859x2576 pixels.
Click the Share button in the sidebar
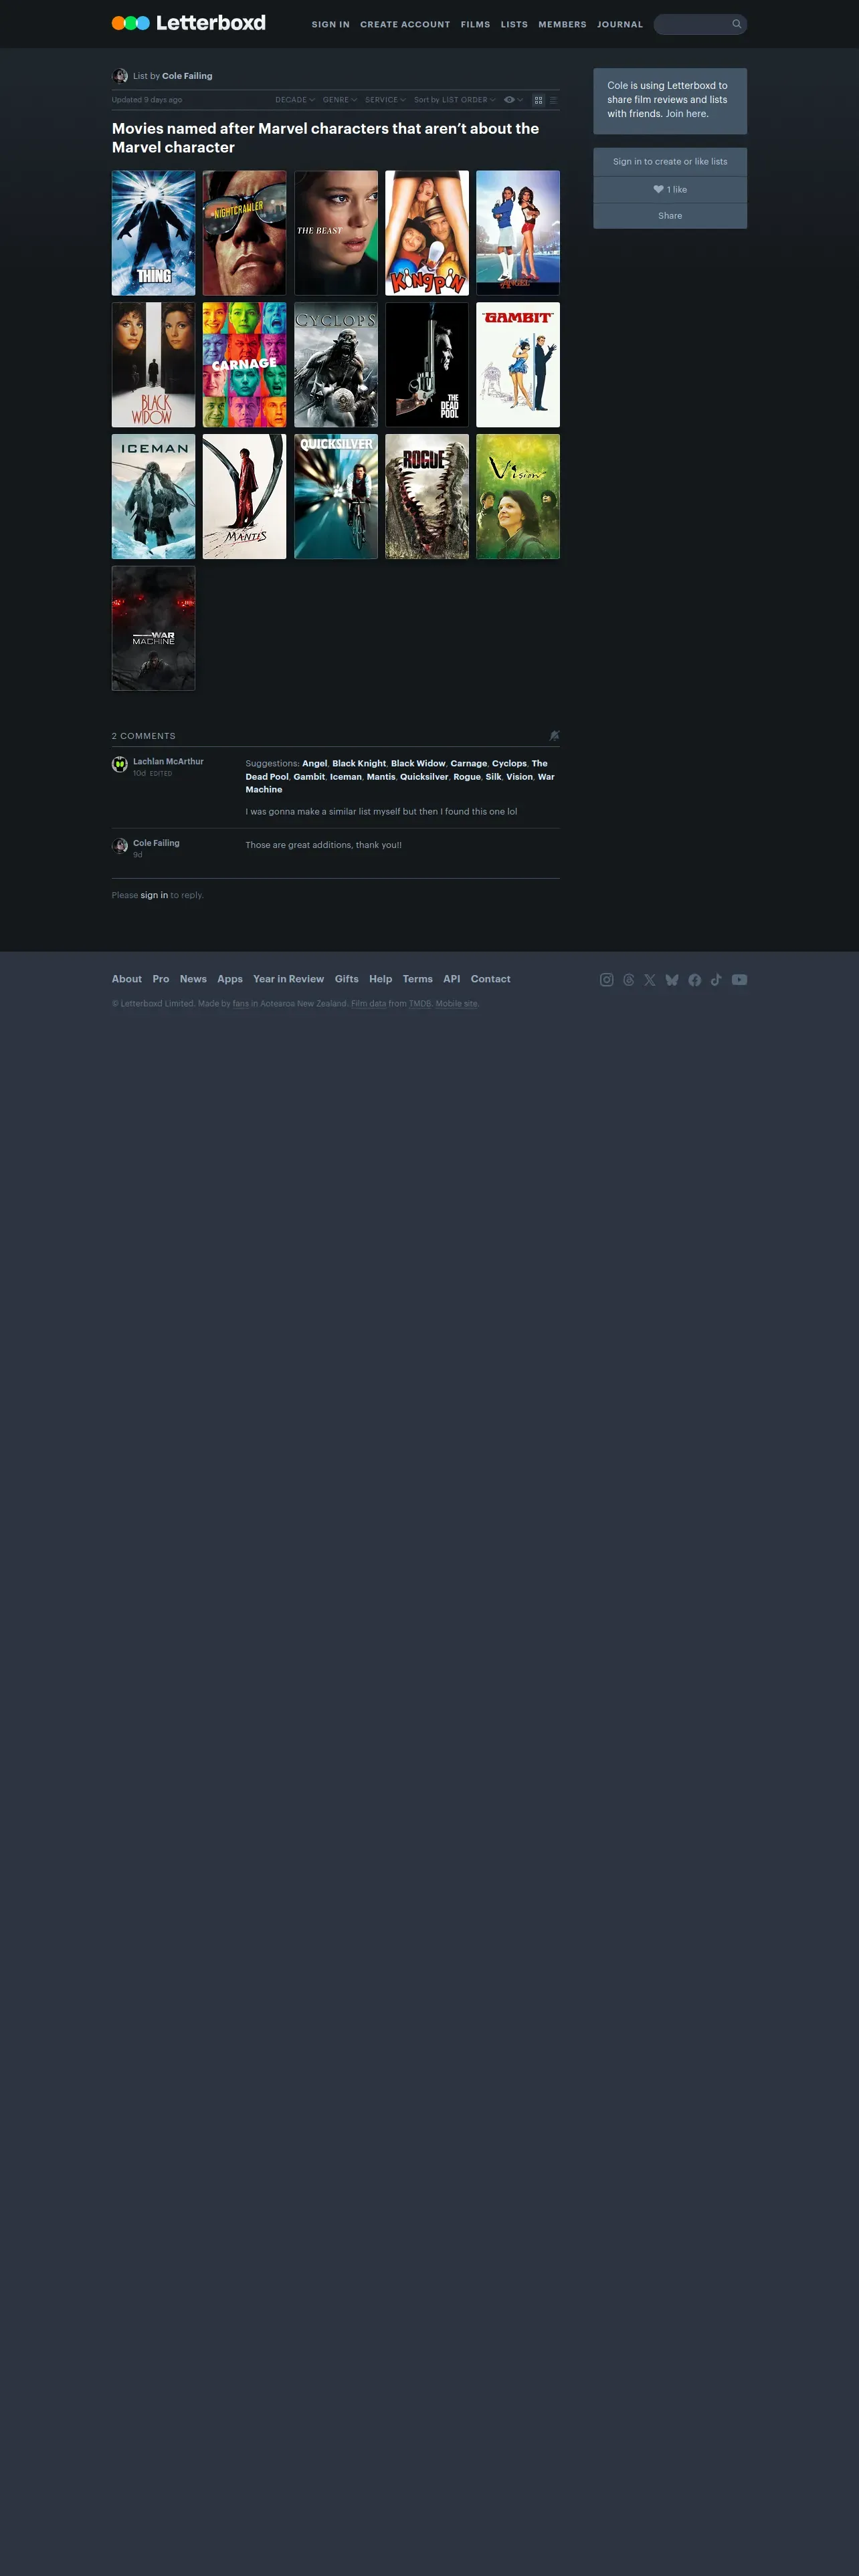click(x=670, y=216)
